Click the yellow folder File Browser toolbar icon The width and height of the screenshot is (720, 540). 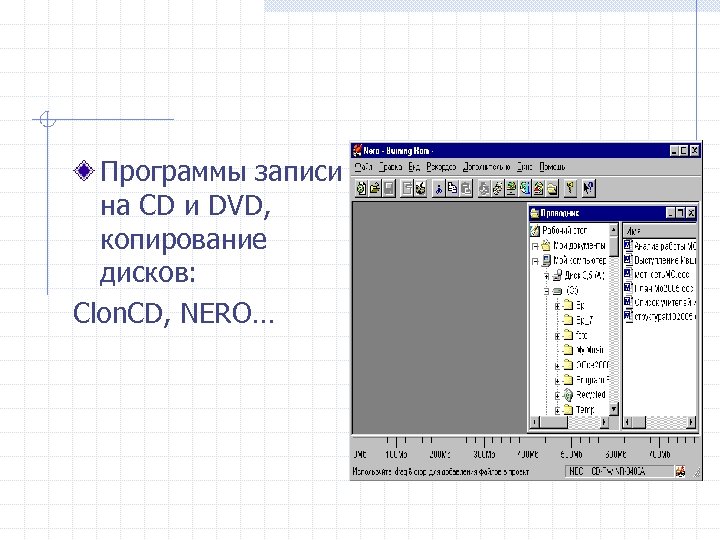pyautogui.click(x=552, y=188)
